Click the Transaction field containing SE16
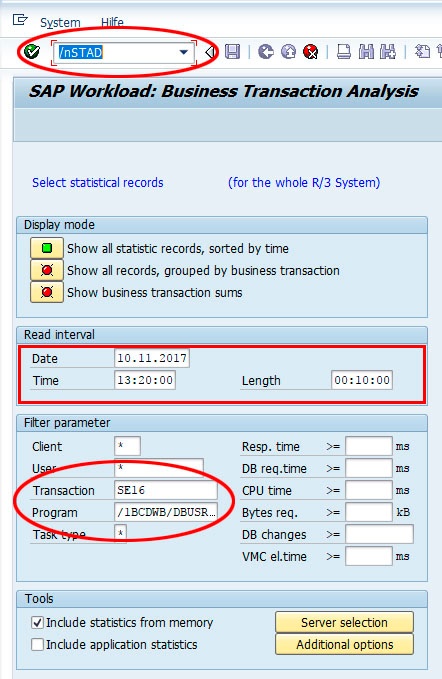This screenshot has height=679, width=442. (166, 490)
